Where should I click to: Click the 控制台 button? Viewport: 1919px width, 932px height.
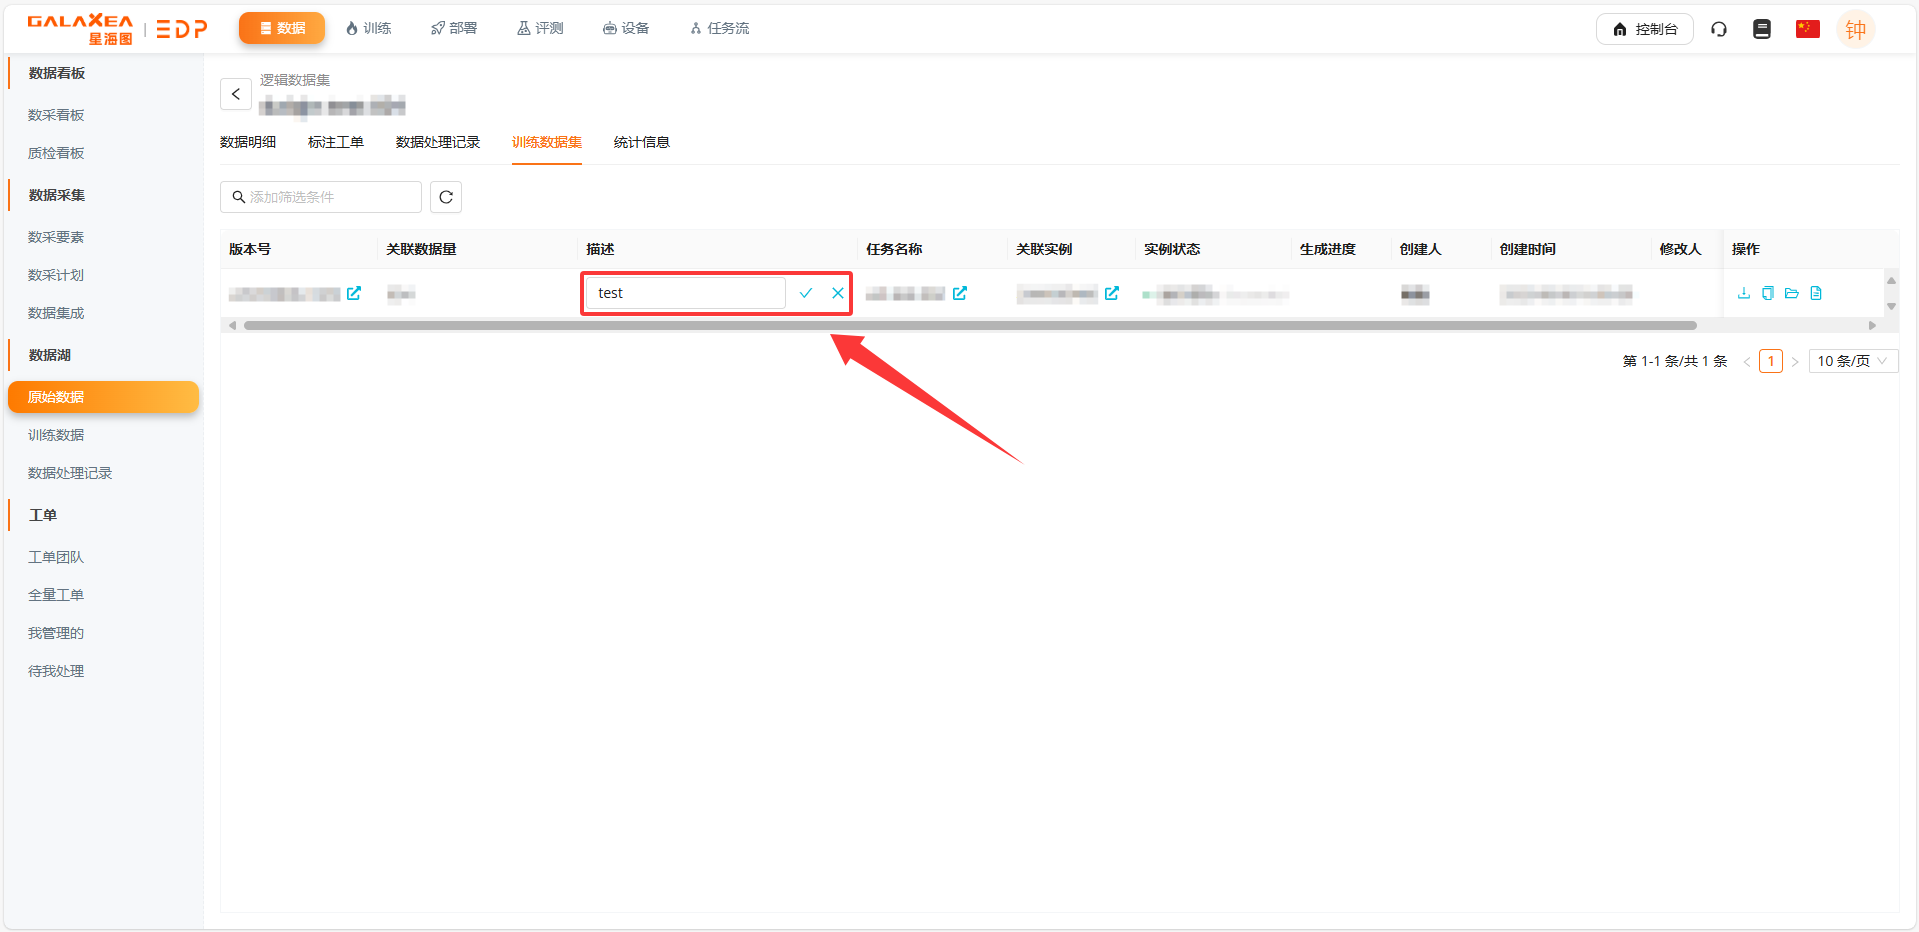1644,29
